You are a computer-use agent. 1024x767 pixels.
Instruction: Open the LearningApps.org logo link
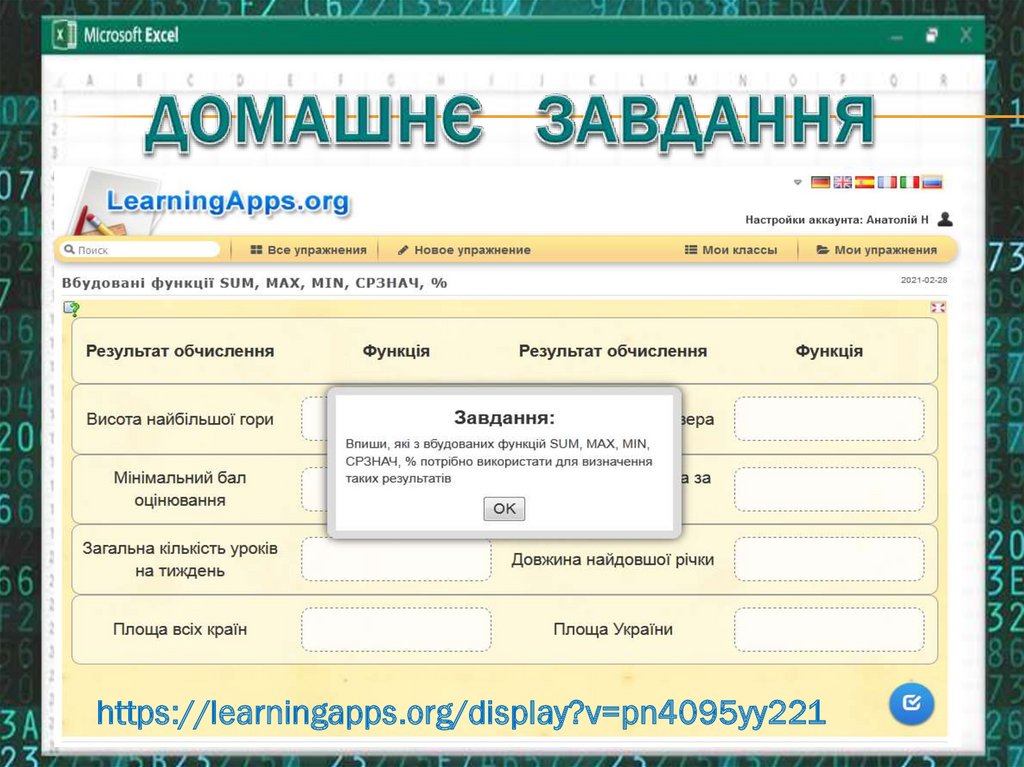tap(227, 201)
